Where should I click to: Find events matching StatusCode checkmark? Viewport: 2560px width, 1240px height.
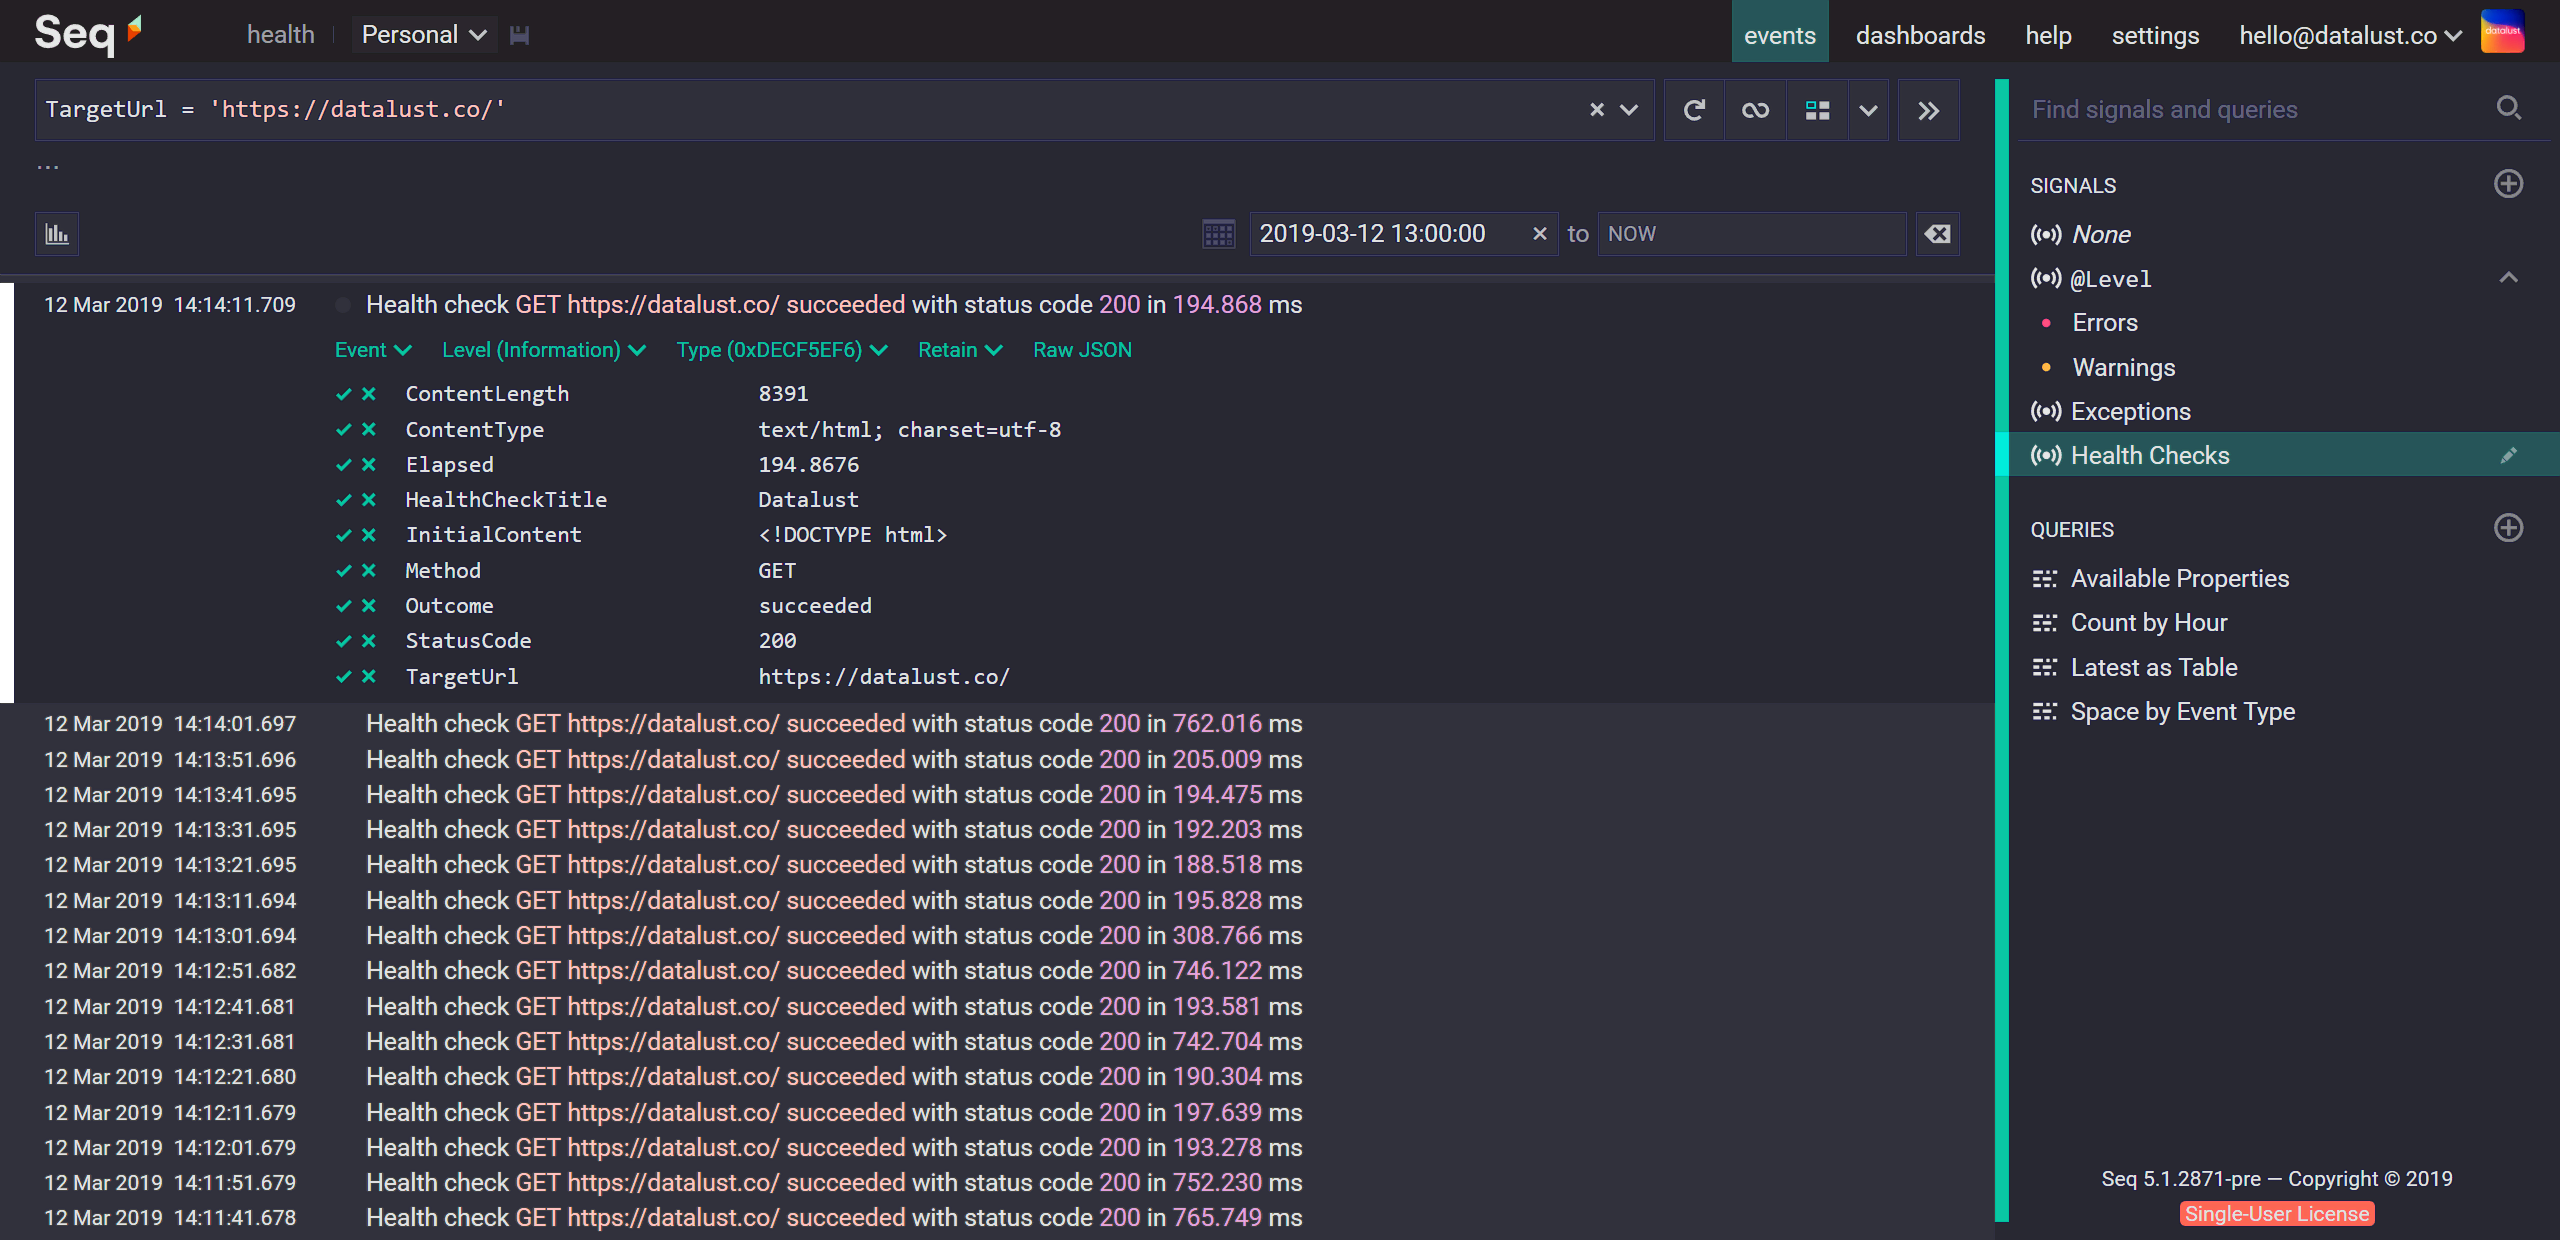[x=343, y=641]
